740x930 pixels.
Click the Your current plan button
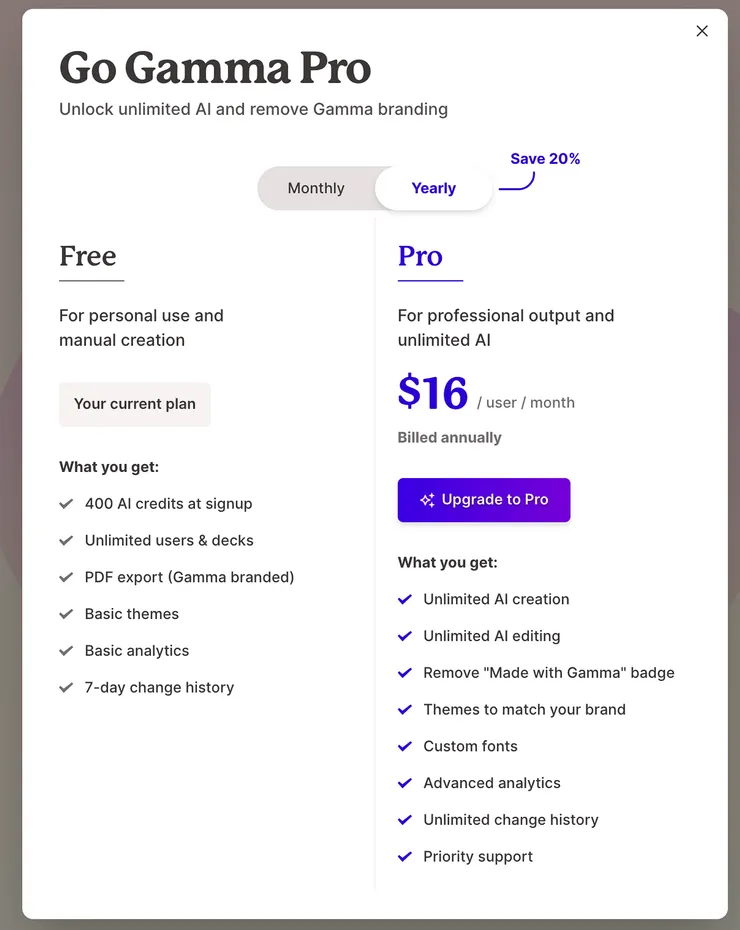[x=135, y=404]
